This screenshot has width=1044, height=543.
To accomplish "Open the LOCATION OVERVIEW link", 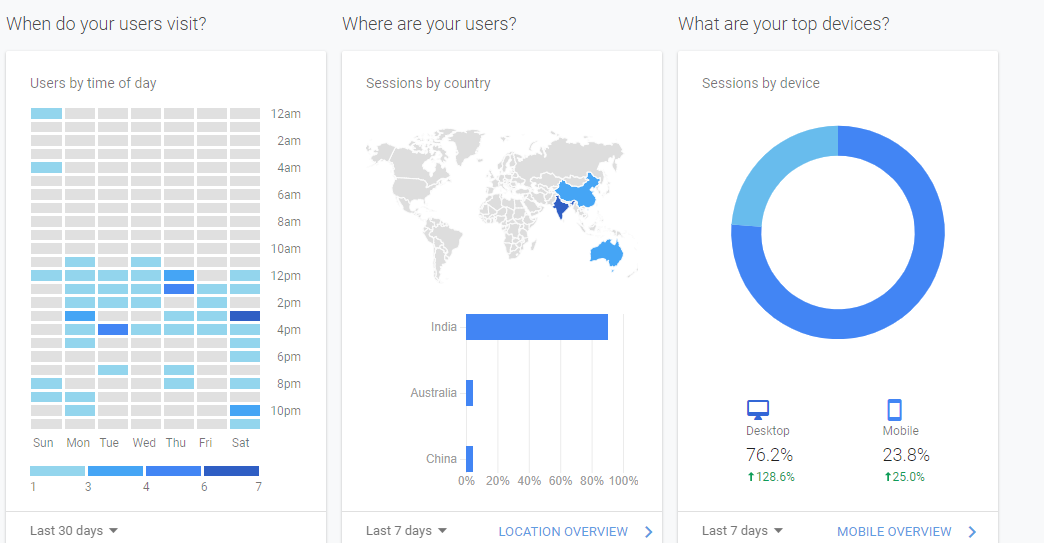I will pyautogui.click(x=563, y=532).
